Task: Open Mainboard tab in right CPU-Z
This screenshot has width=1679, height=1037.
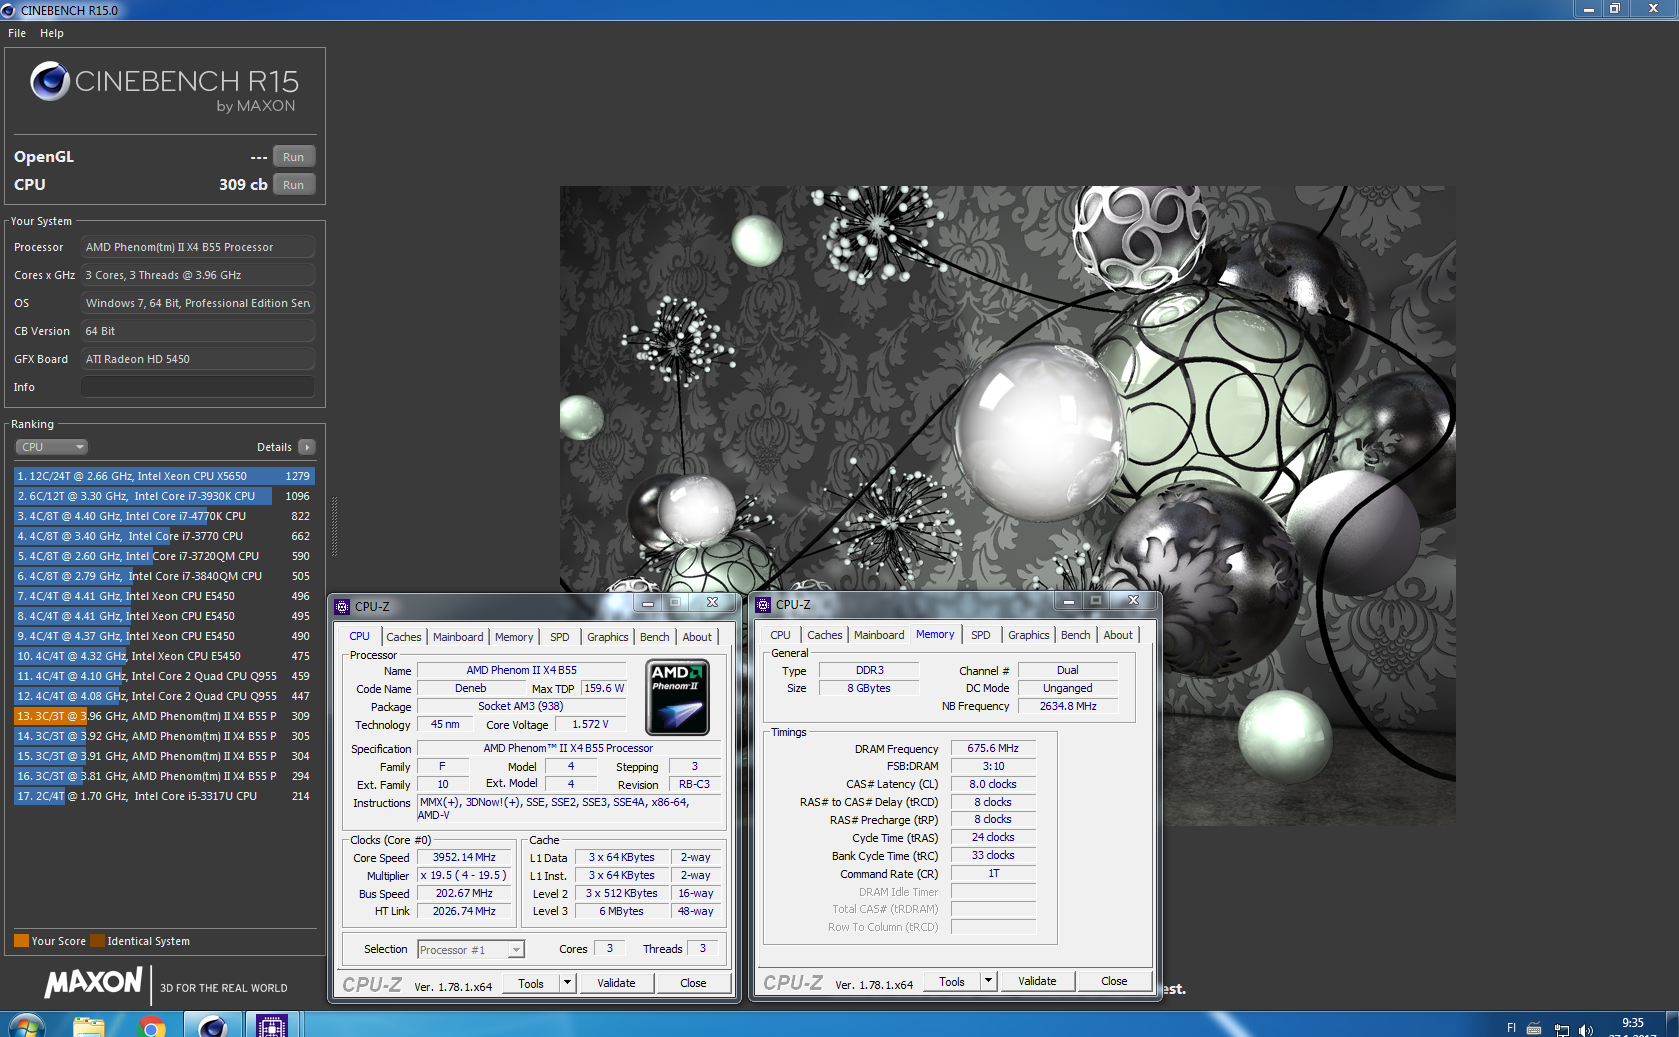Action: (879, 635)
